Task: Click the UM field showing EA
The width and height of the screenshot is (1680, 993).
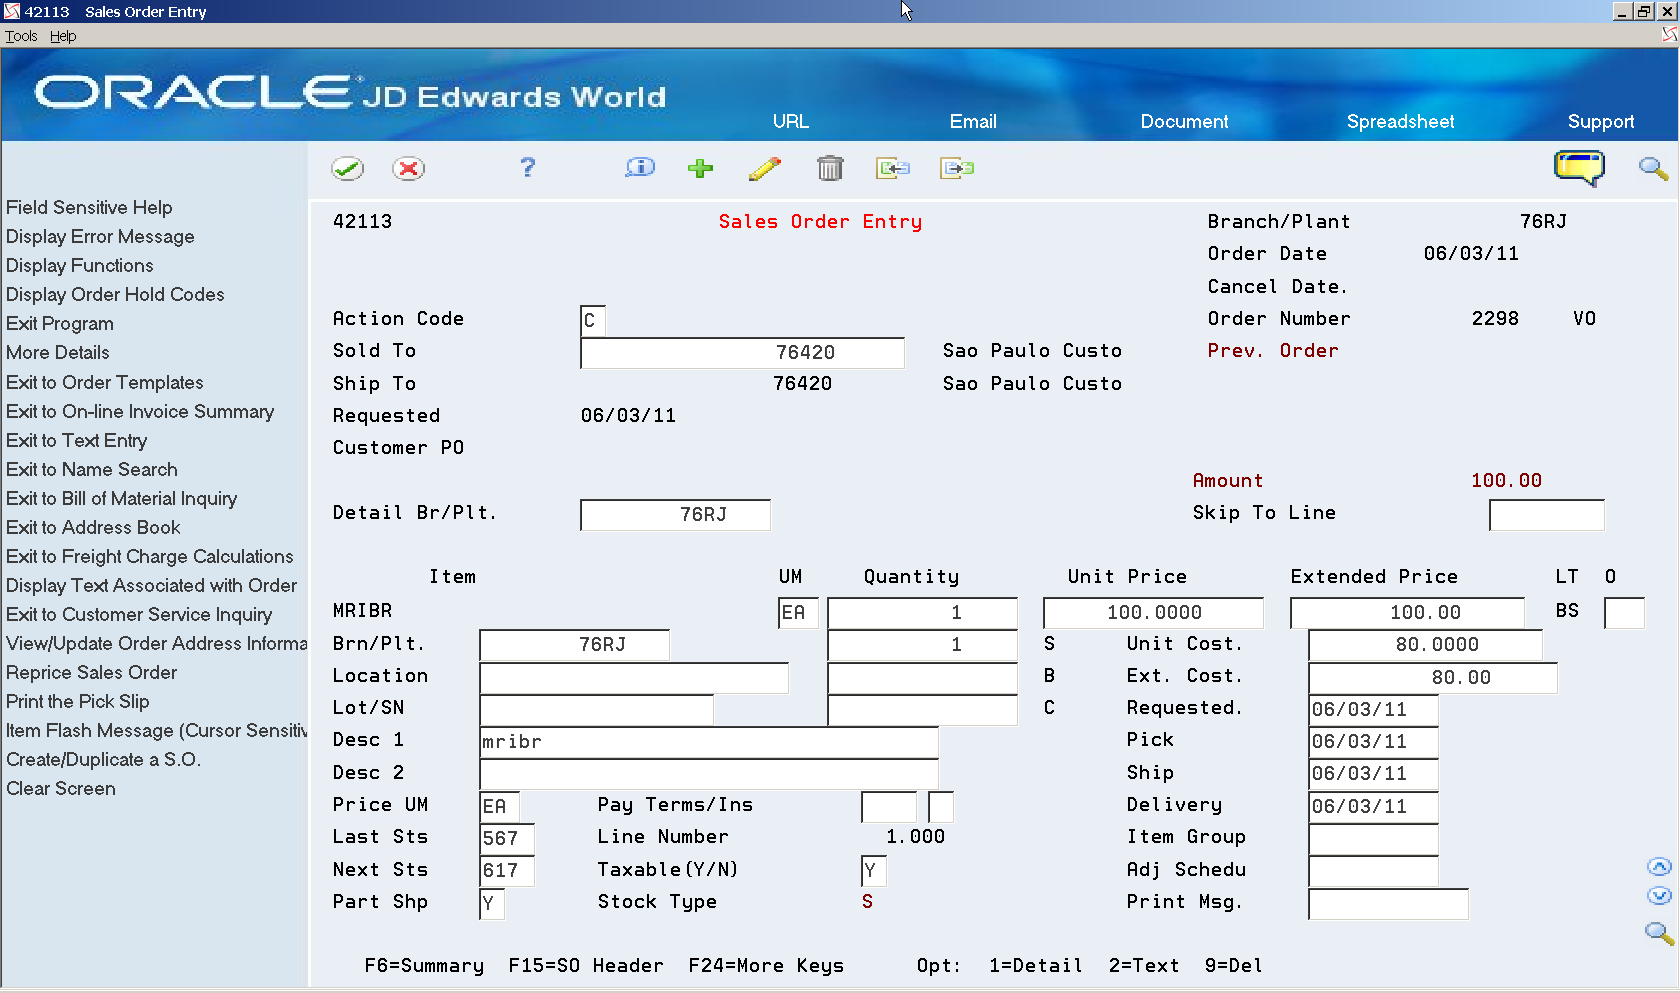Action: tap(798, 612)
